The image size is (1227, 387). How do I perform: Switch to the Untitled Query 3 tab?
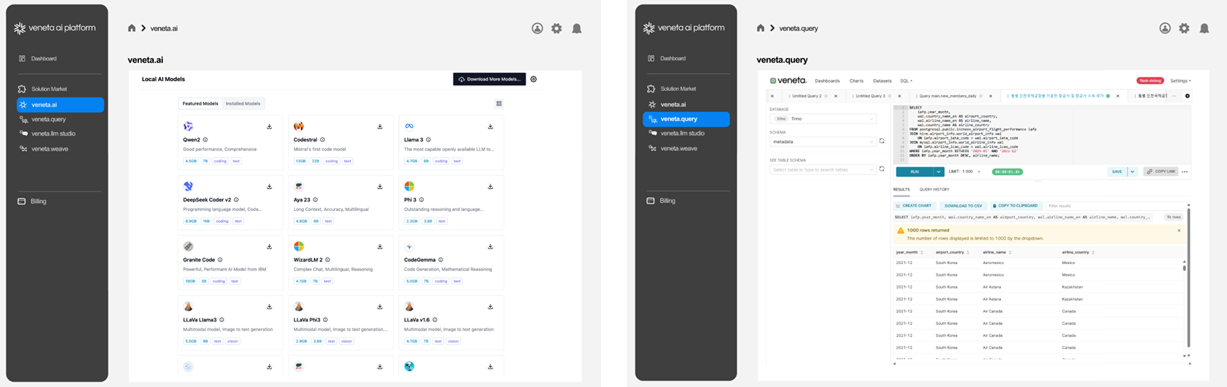coord(874,96)
